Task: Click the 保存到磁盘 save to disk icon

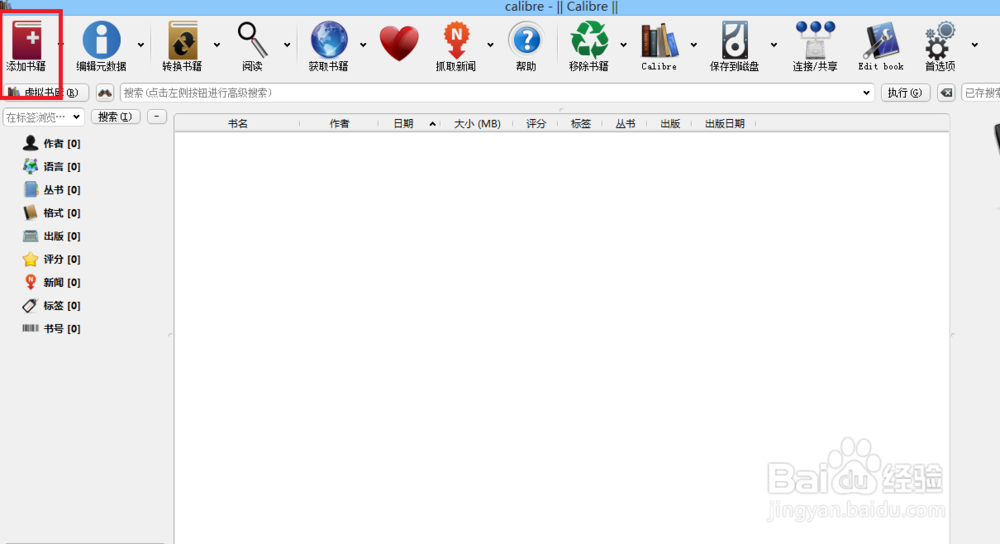Action: click(x=735, y=40)
